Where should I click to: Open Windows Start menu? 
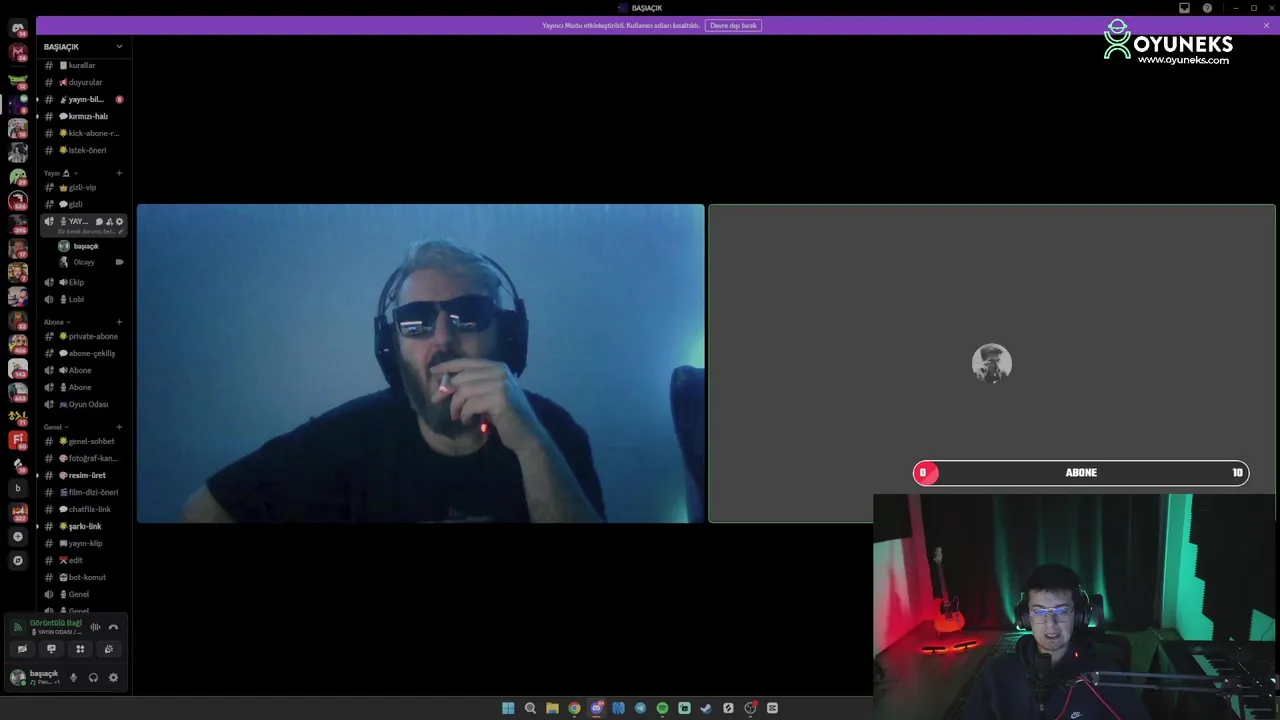[508, 708]
